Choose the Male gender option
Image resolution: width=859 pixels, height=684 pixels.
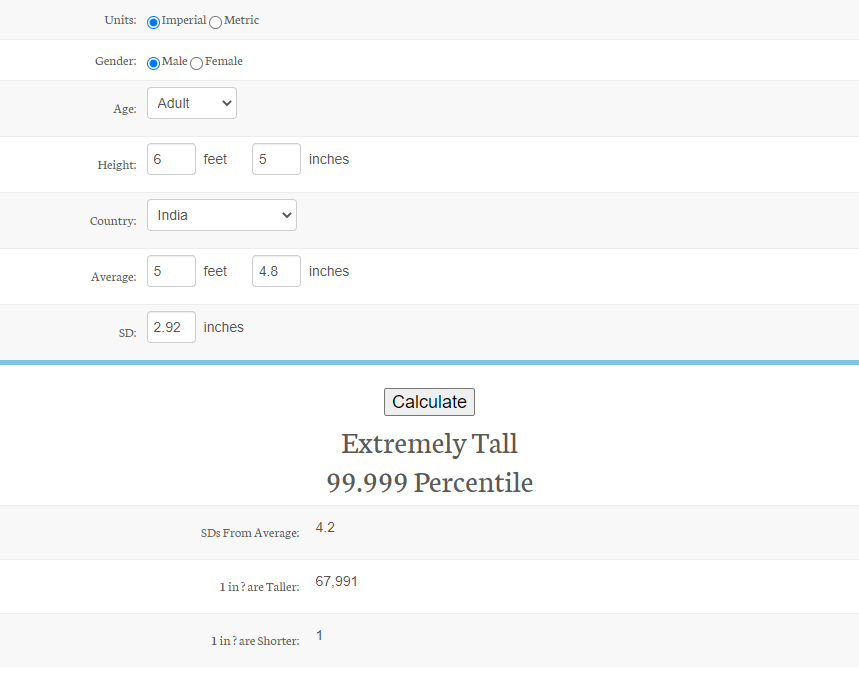tap(153, 63)
